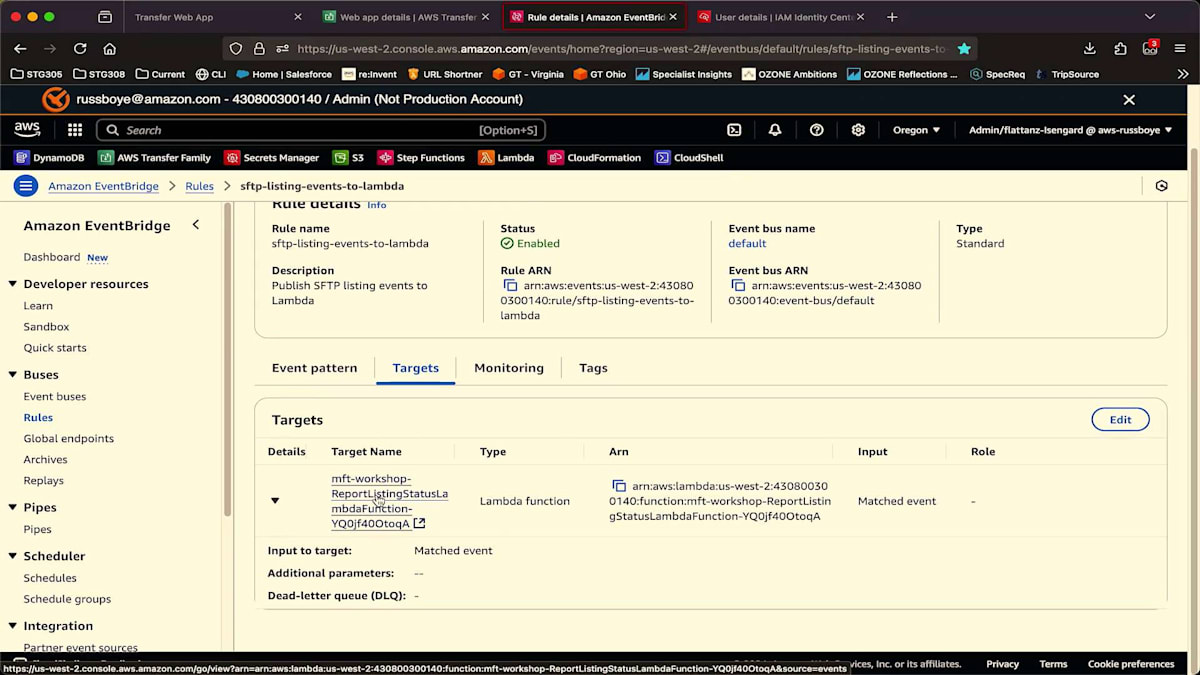
Task: Copy the Rule ARN
Action: click(510, 286)
